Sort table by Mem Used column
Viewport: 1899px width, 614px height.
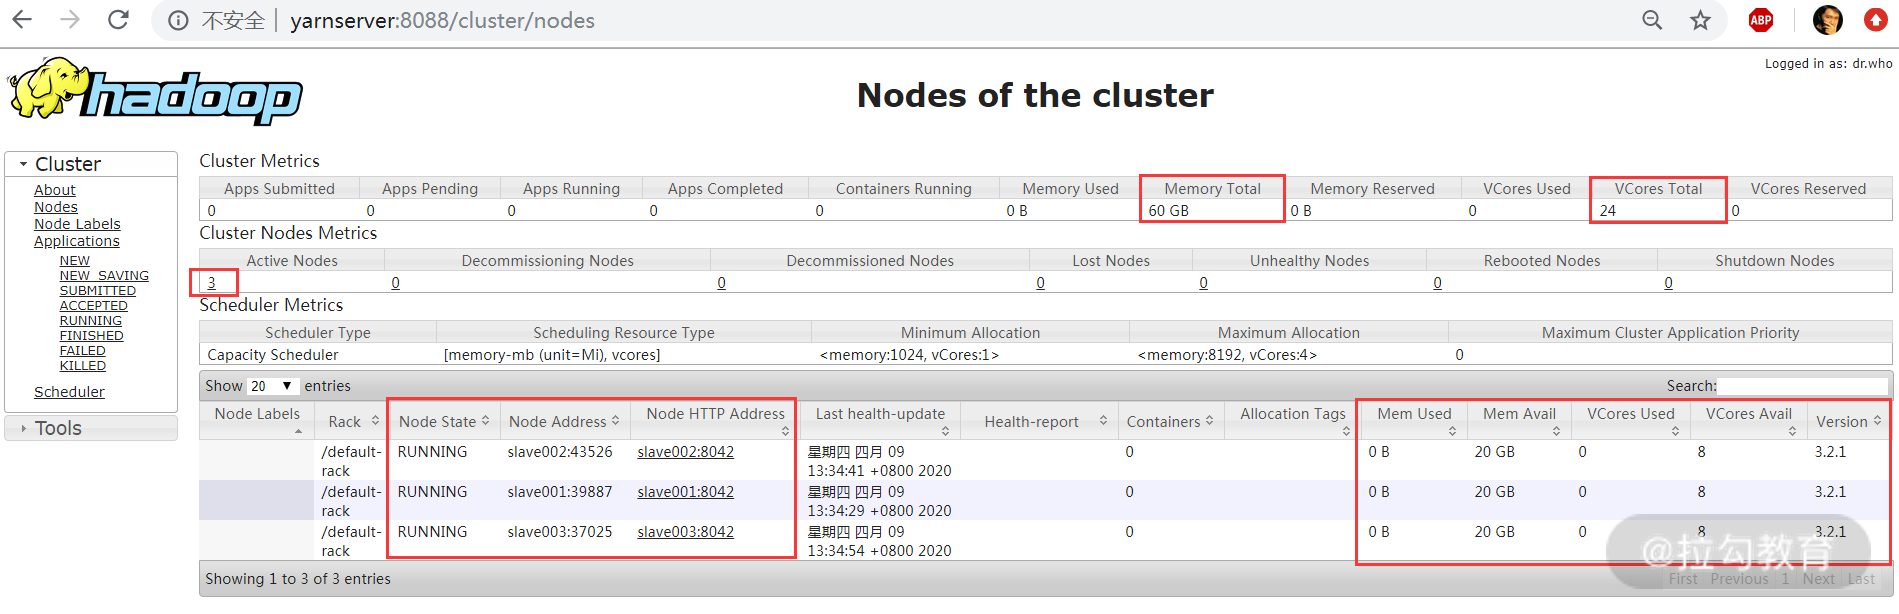coord(1452,431)
